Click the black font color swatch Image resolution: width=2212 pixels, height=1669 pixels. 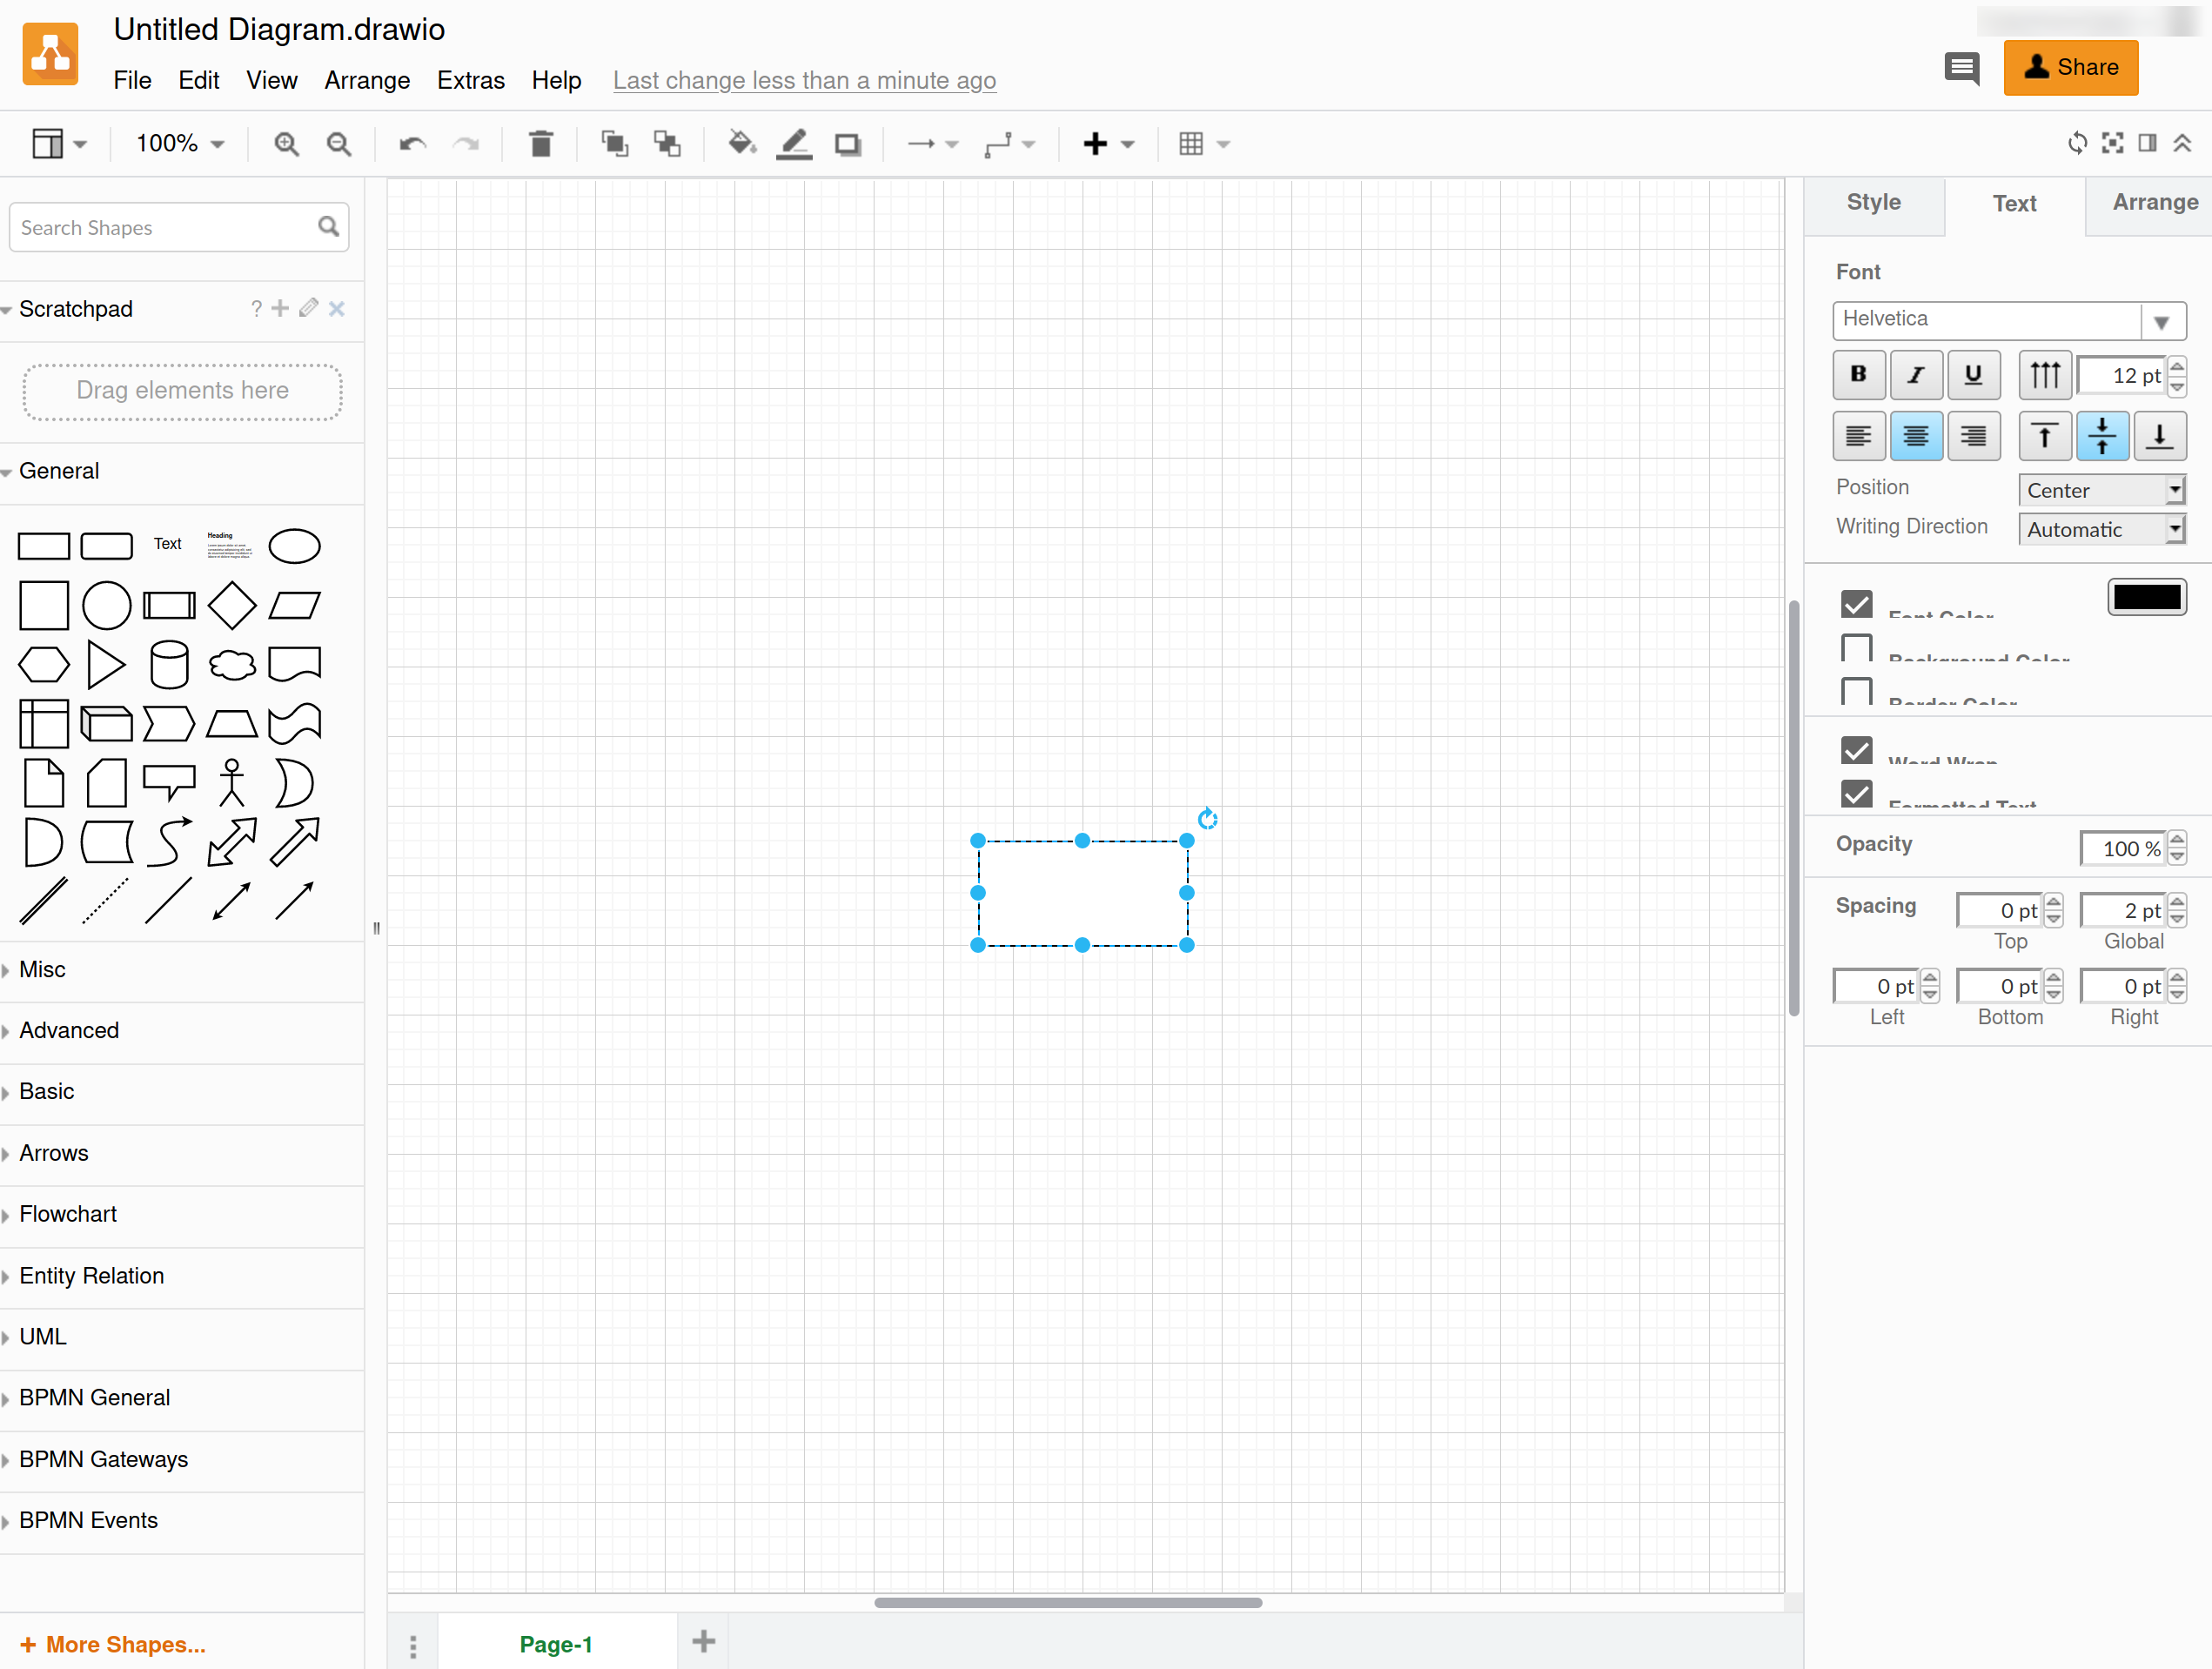[2146, 597]
